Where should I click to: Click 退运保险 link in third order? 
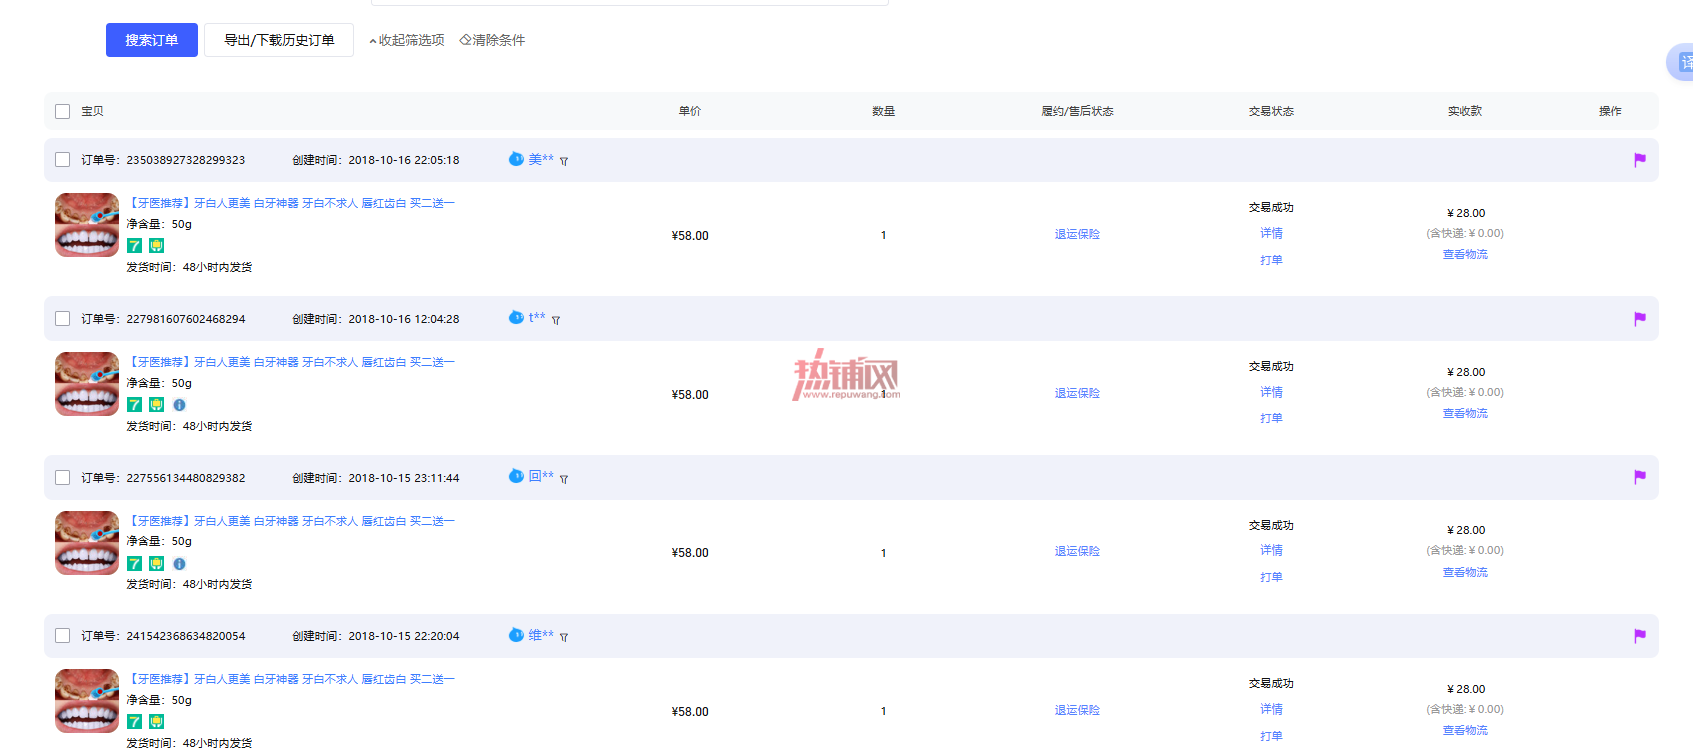tap(1077, 551)
